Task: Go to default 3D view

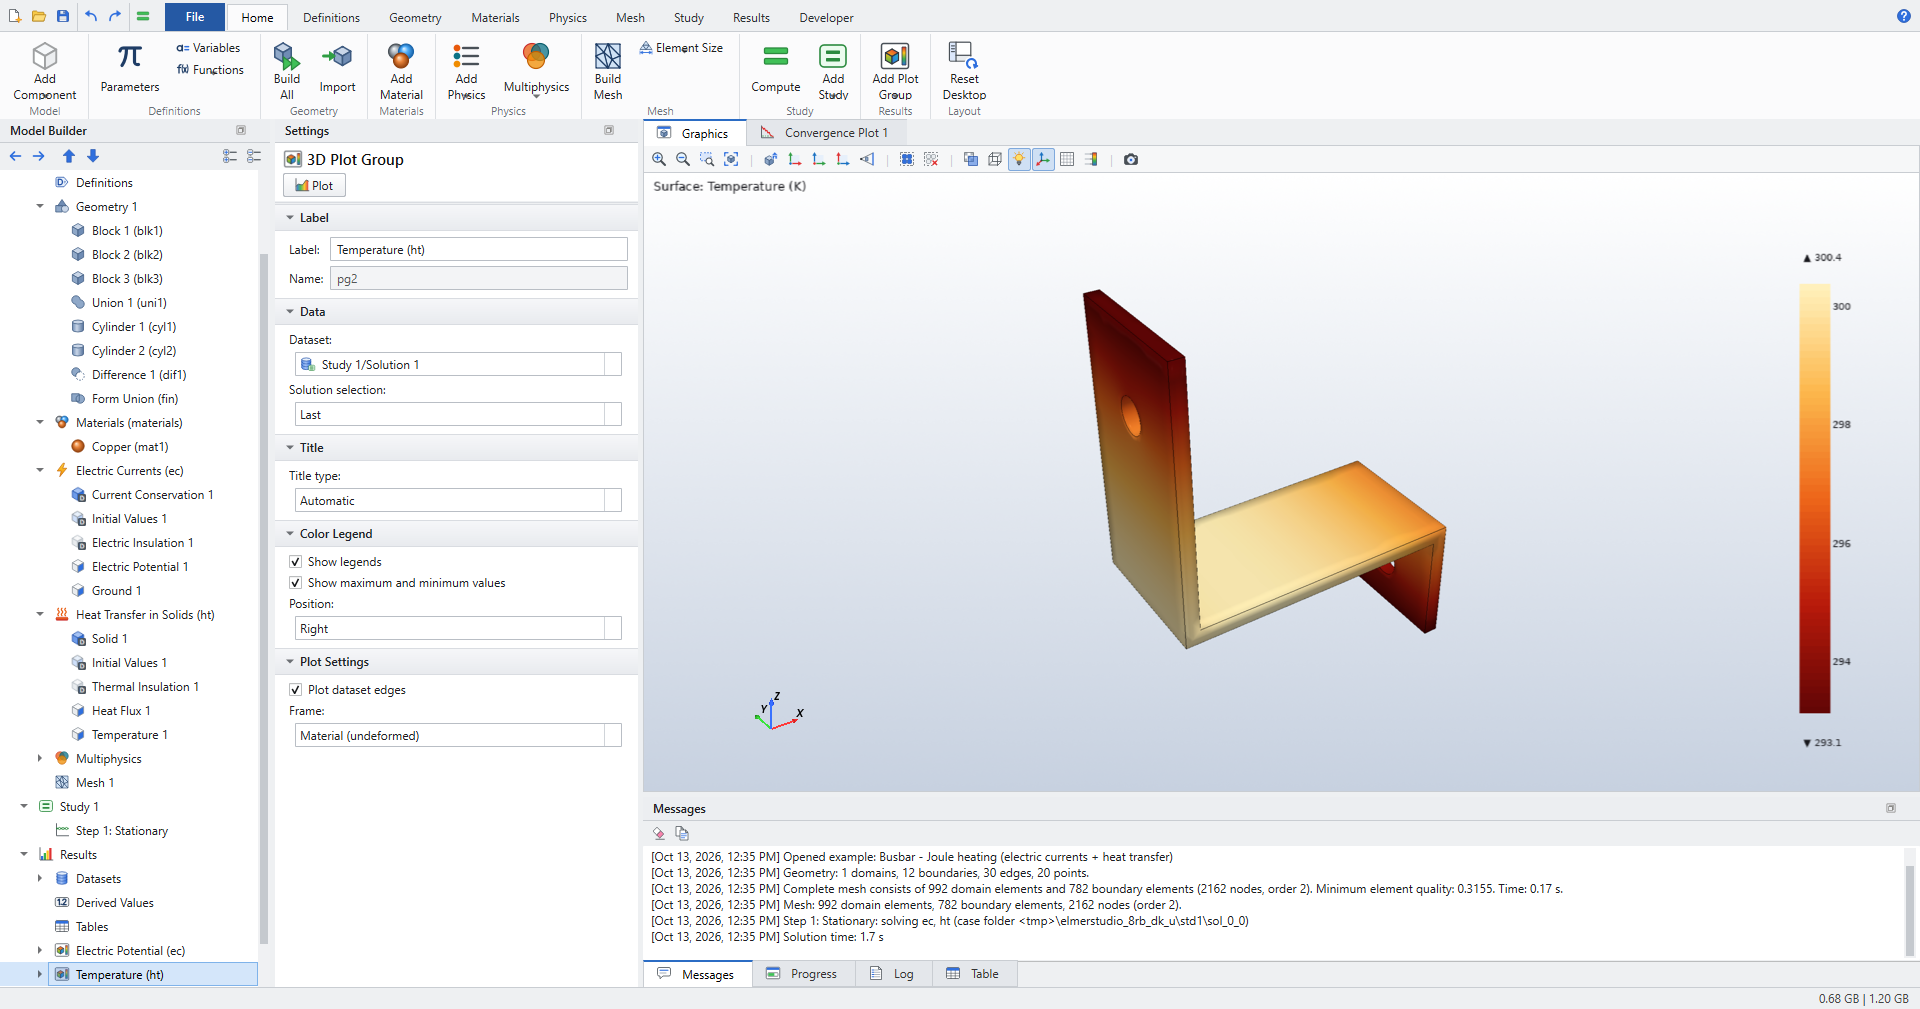Action: click(770, 159)
